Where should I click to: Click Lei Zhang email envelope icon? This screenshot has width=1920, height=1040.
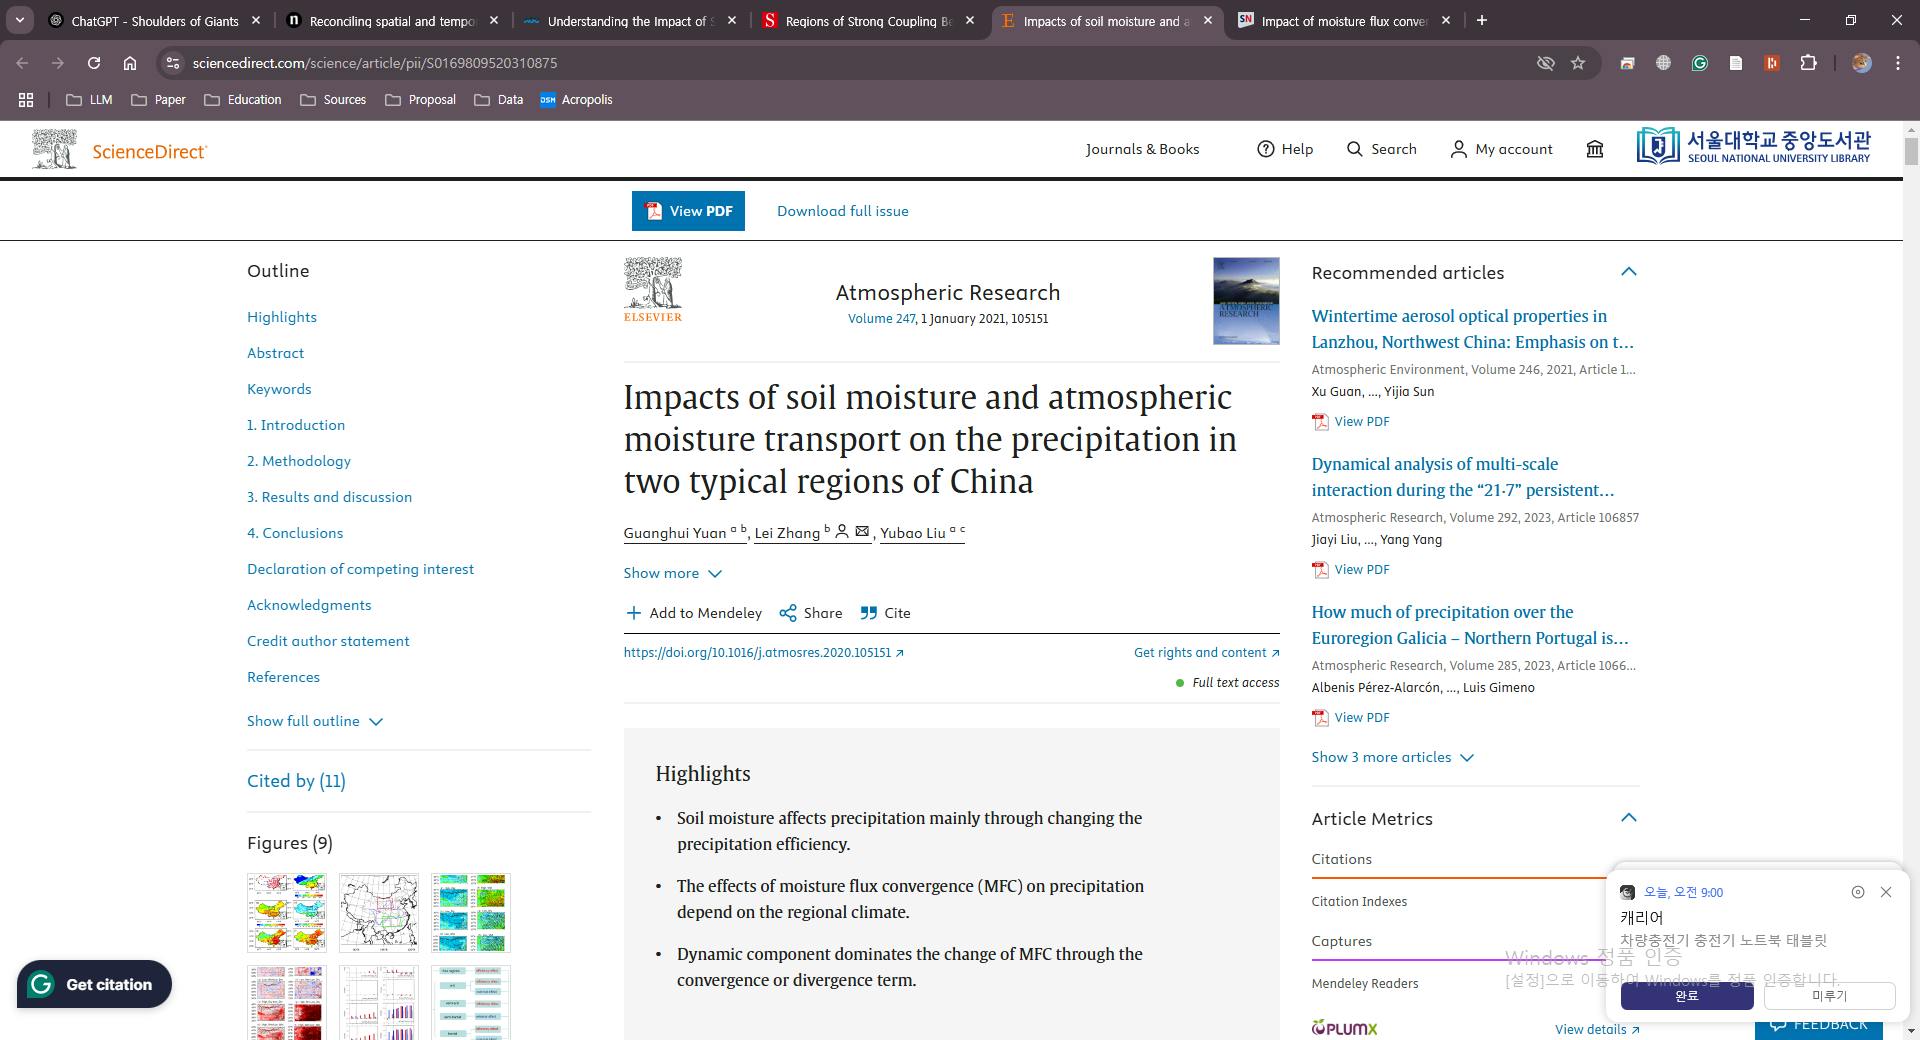coord(862,532)
